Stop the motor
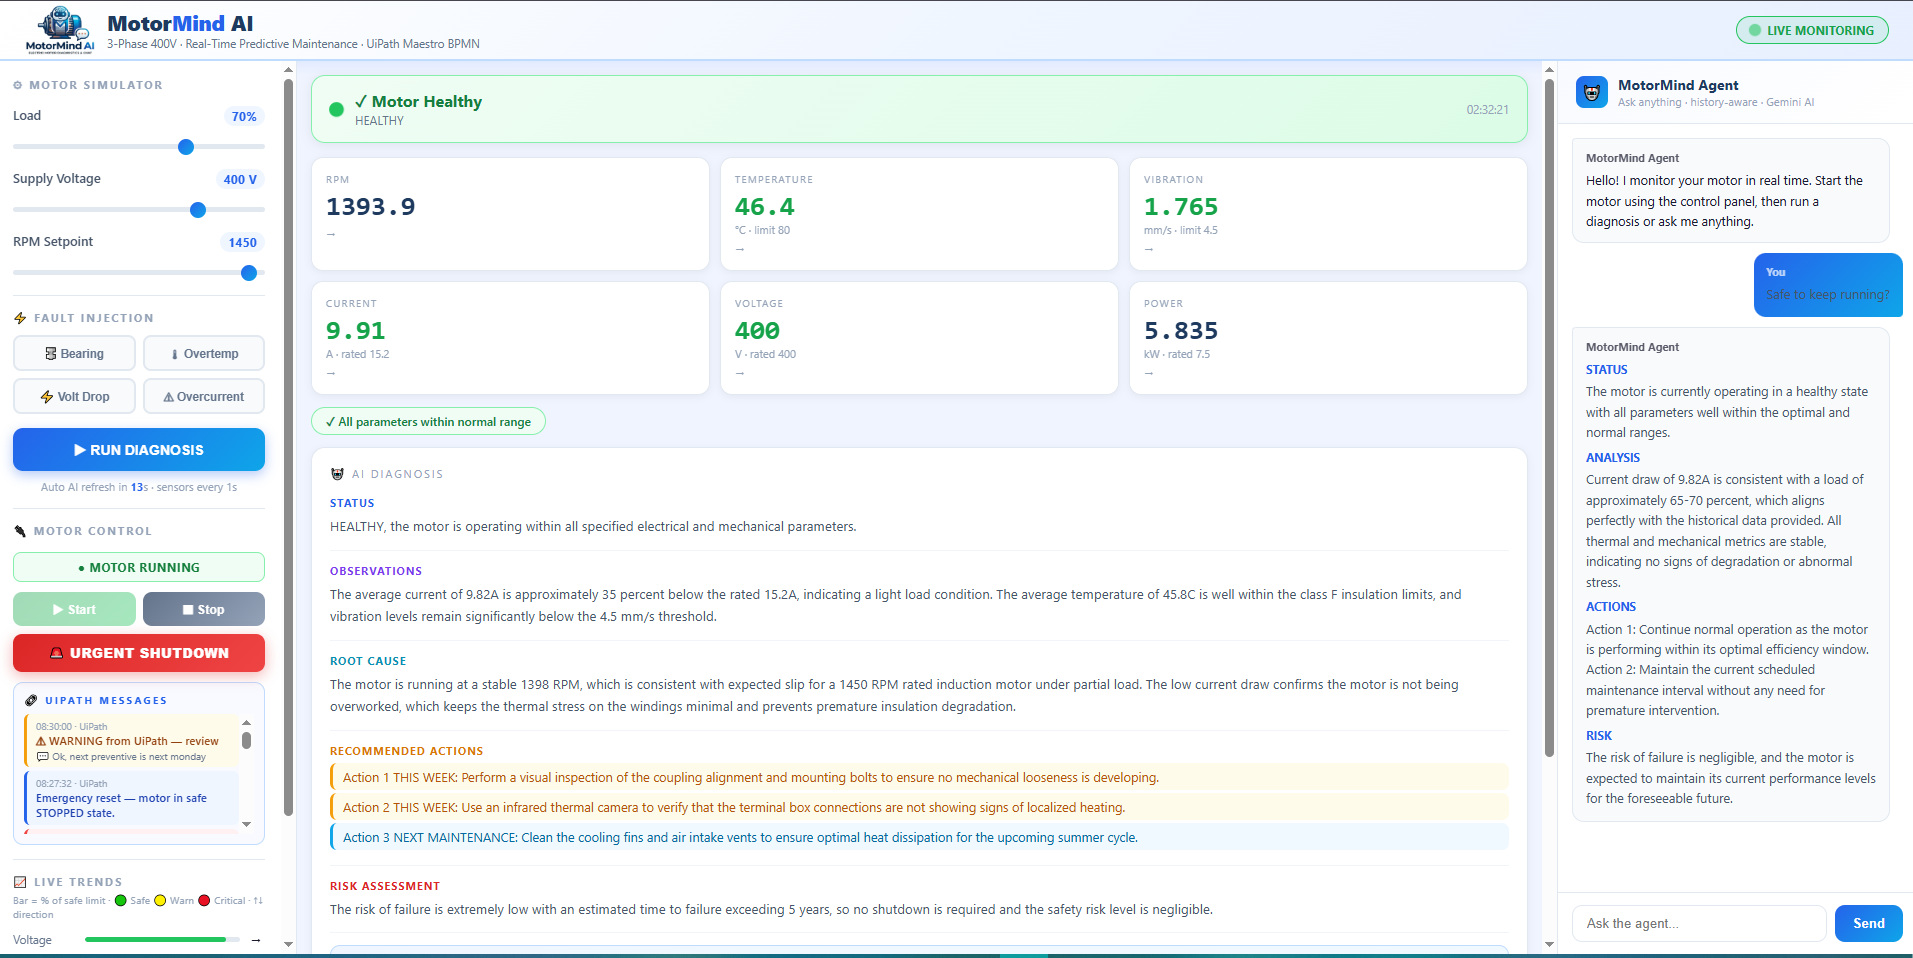Screen dimensions: 1913x958 pyautogui.click(x=204, y=609)
